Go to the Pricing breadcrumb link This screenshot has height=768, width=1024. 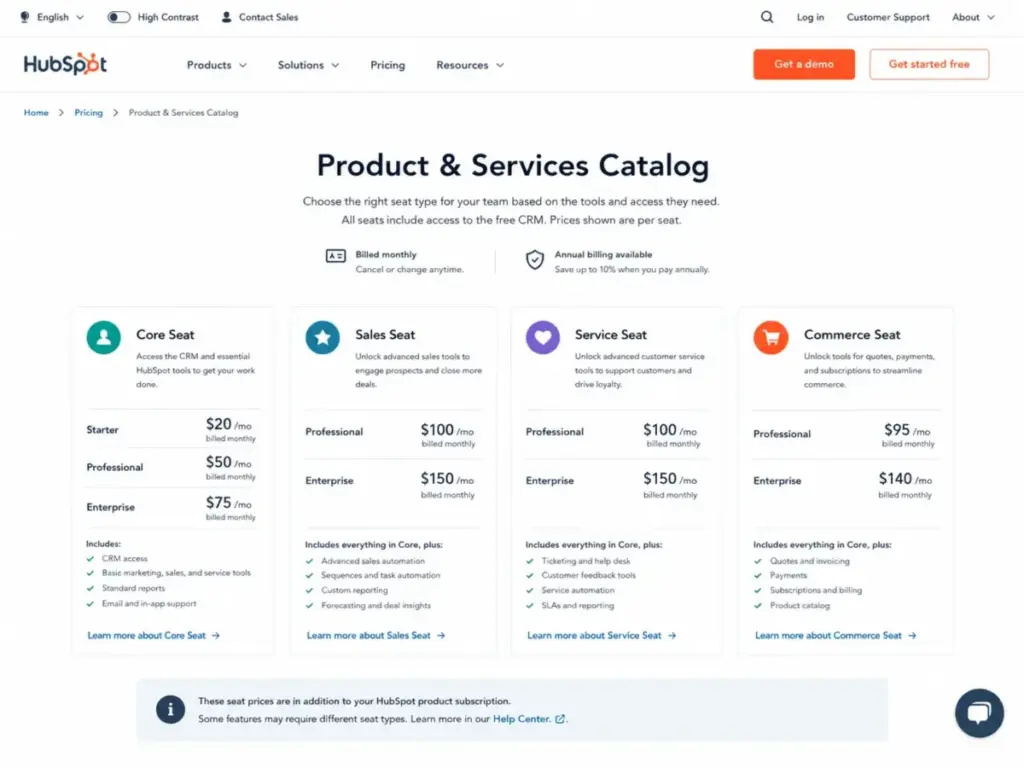coord(88,113)
